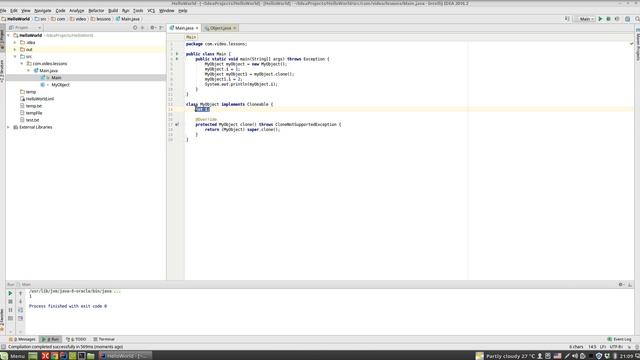Viewport: 640px width, 360px height.
Task: Open the Messages tool window tab
Action: [x=22, y=339]
